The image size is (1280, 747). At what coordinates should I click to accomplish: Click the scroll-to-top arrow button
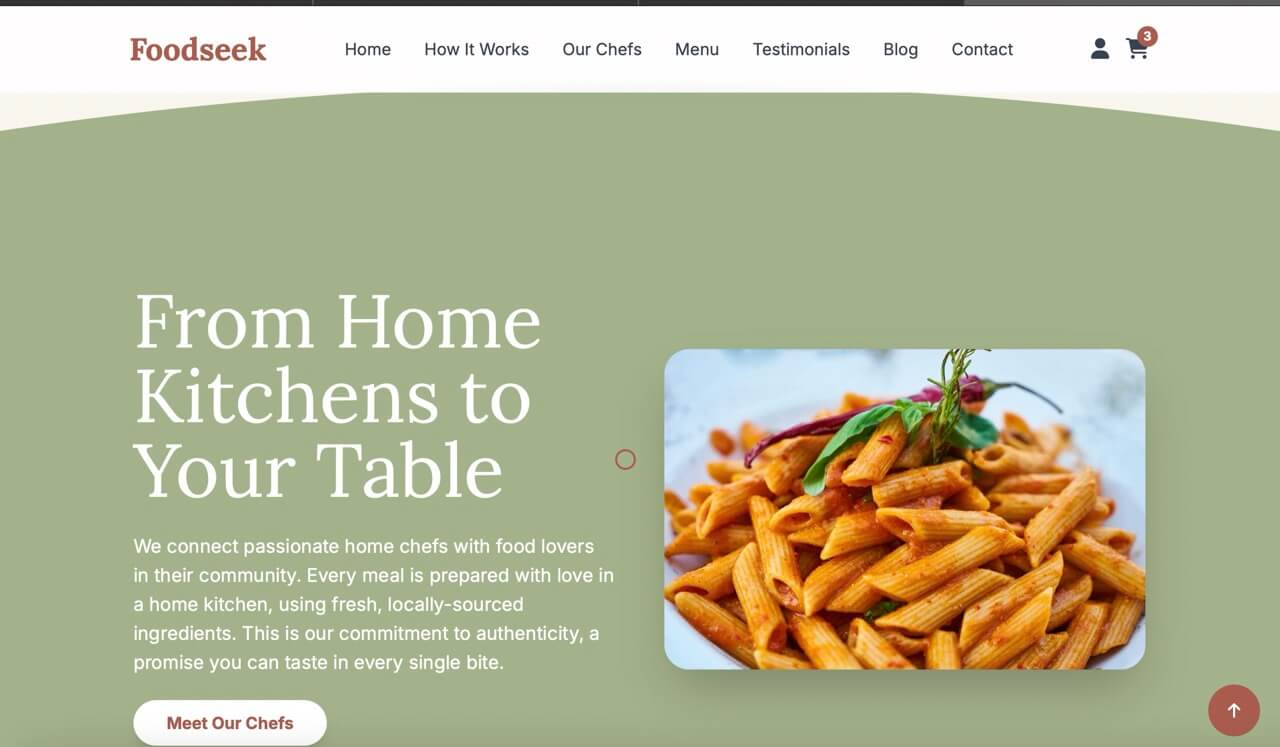click(1233, 710)
